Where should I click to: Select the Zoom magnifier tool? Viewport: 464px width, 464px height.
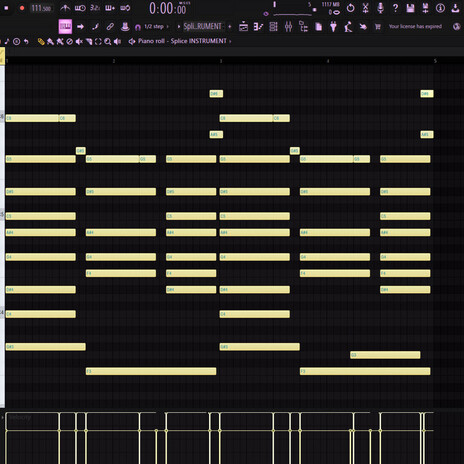point(108,41)
